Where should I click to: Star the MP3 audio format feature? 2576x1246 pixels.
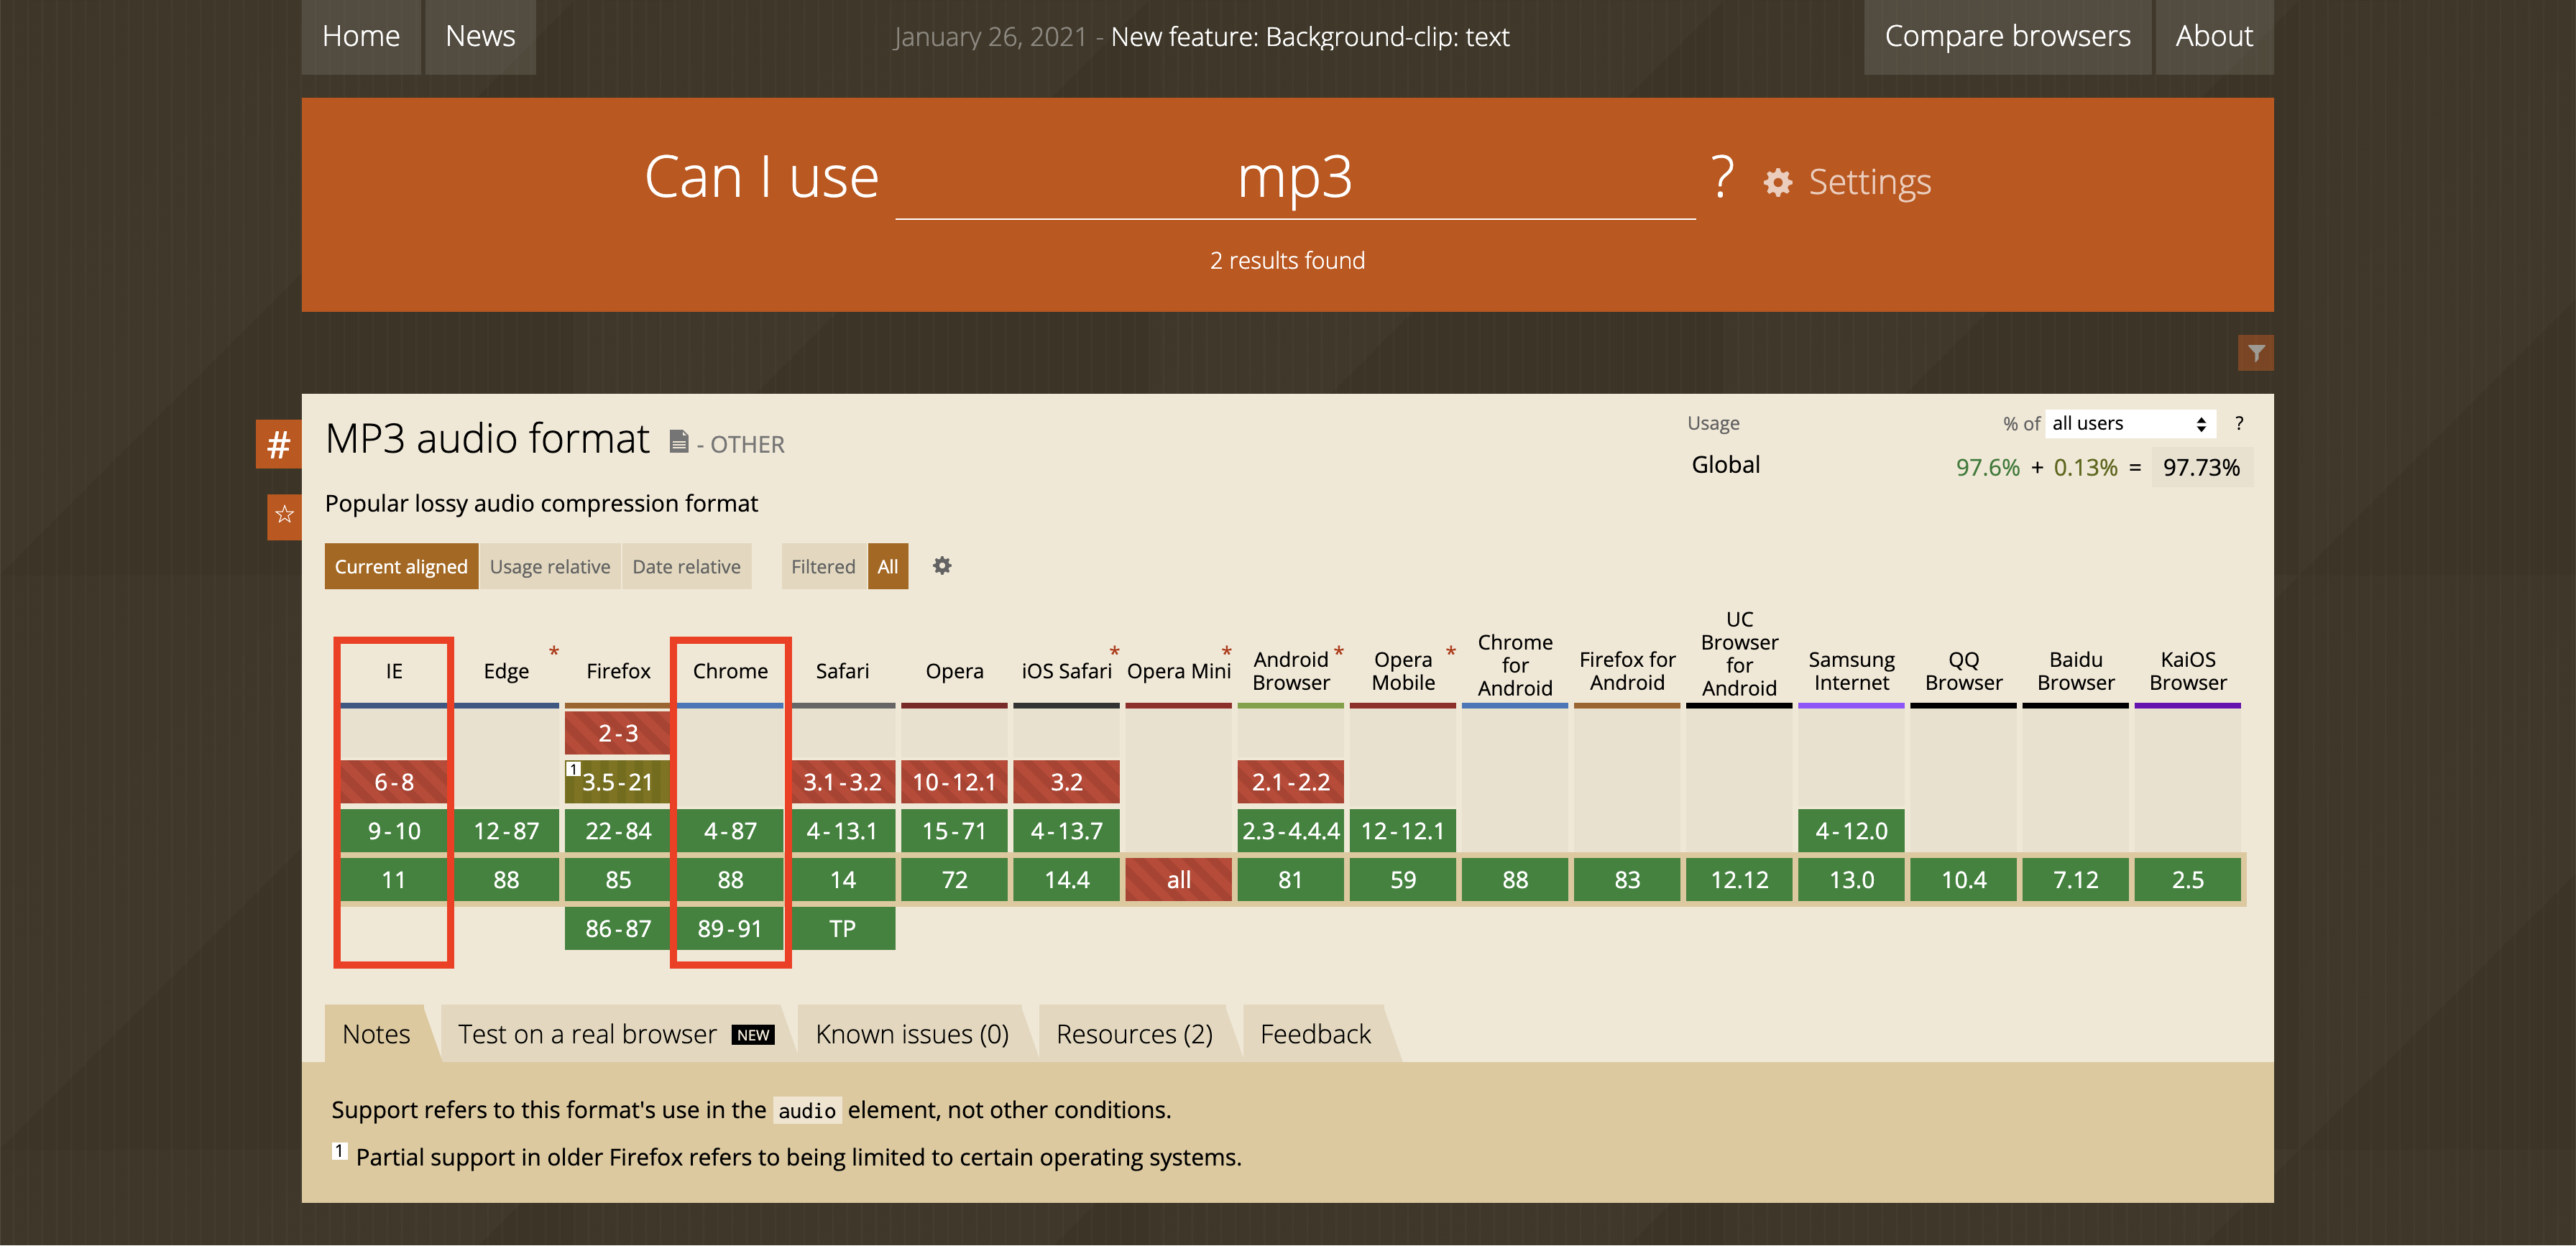click(284, 515)
